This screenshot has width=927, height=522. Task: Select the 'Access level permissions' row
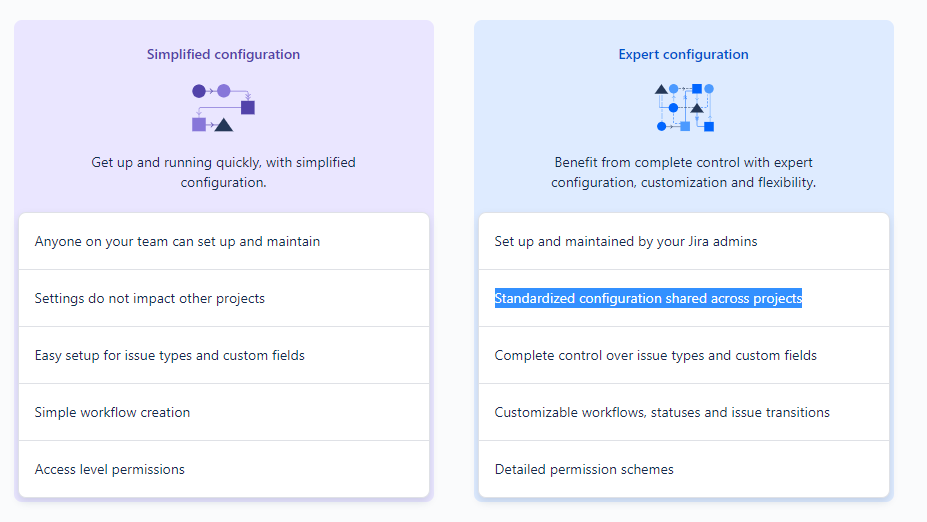(x=224, y=469)
